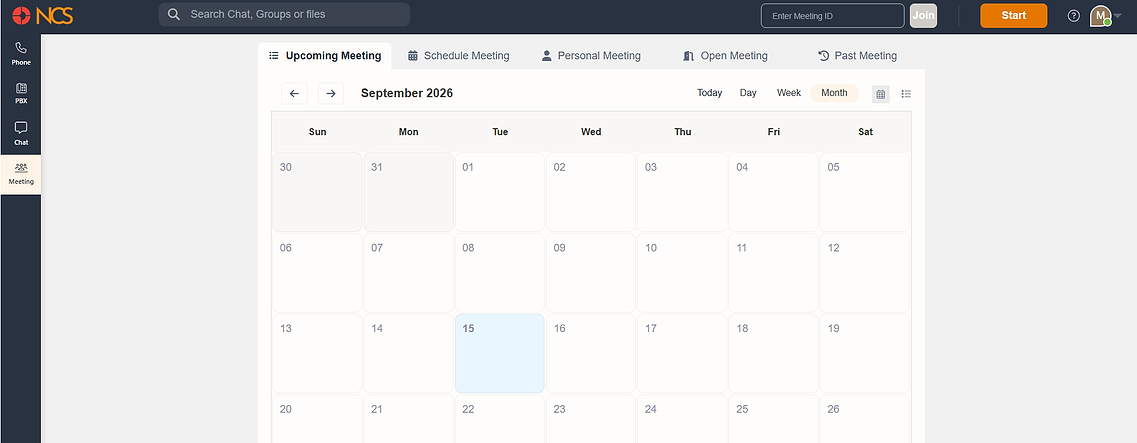Click the Sat column header
1137x443 pixels.
[x=865, y=132]
